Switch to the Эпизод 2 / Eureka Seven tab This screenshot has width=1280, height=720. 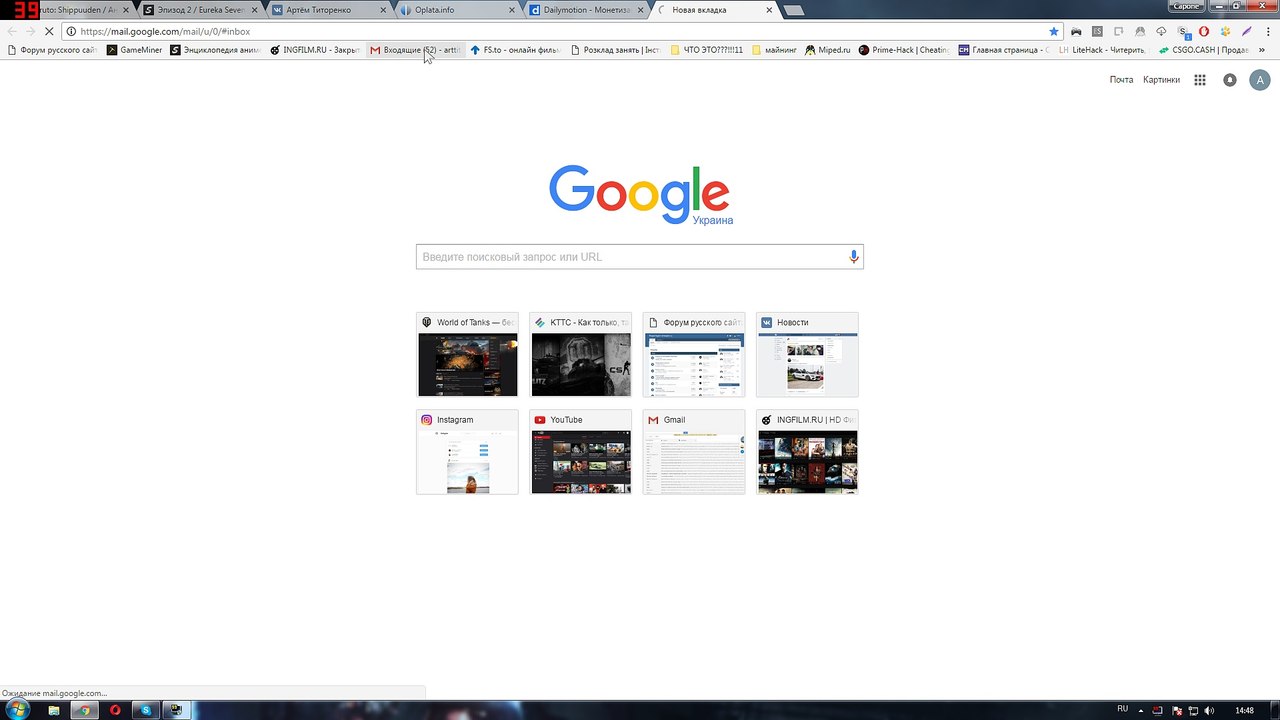(x=199, y=10)
